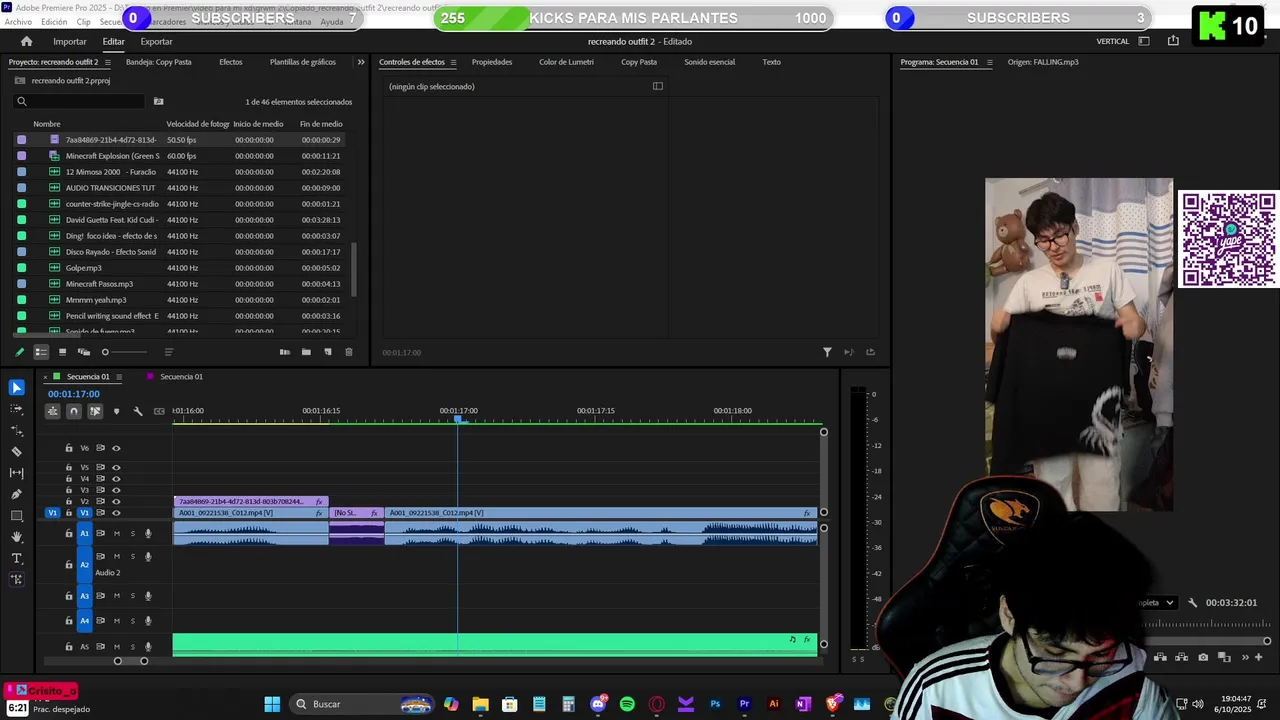Switch to Color de Lumetri tab
Image resolution: width=1280 pixels, height=720 pixels.
click(x=566, y=62)
